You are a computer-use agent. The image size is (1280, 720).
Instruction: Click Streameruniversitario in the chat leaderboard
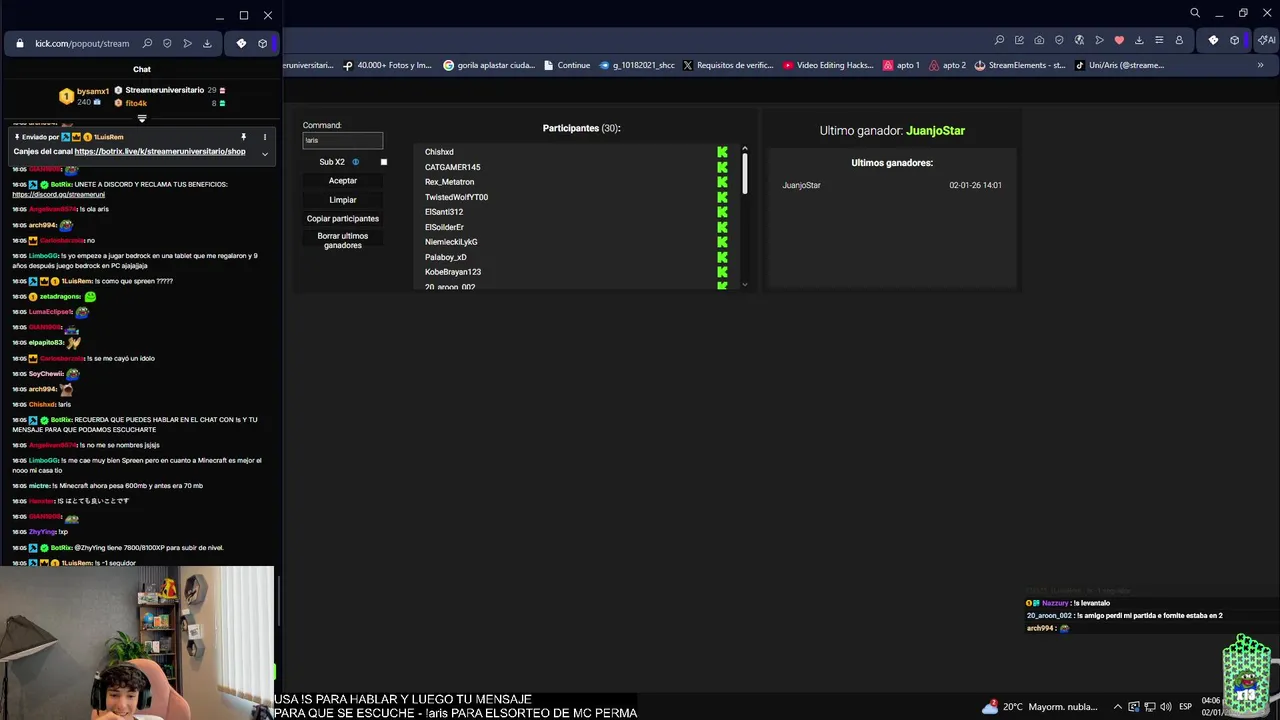coord(165,90)
